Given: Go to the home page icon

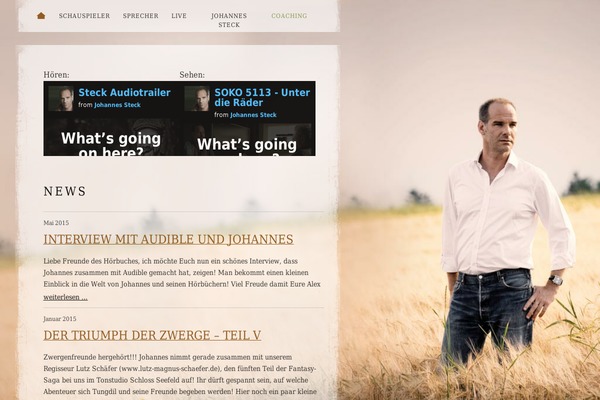Looking at the screenshot, I should click(x=41, y=16).
